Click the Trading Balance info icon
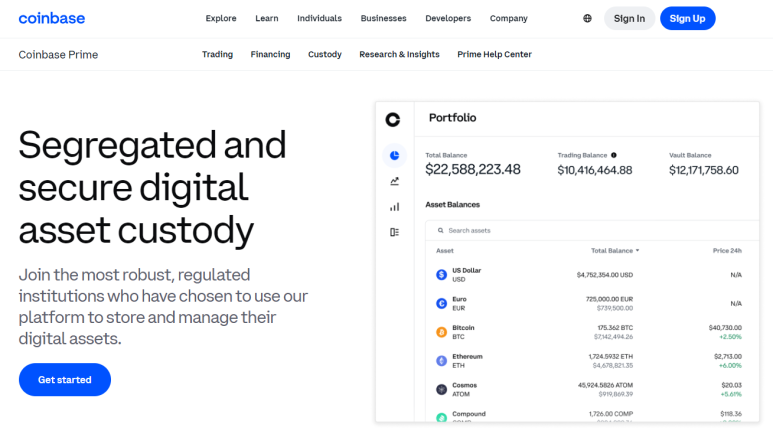Viewport: 773px width, 447px height. 614,155
